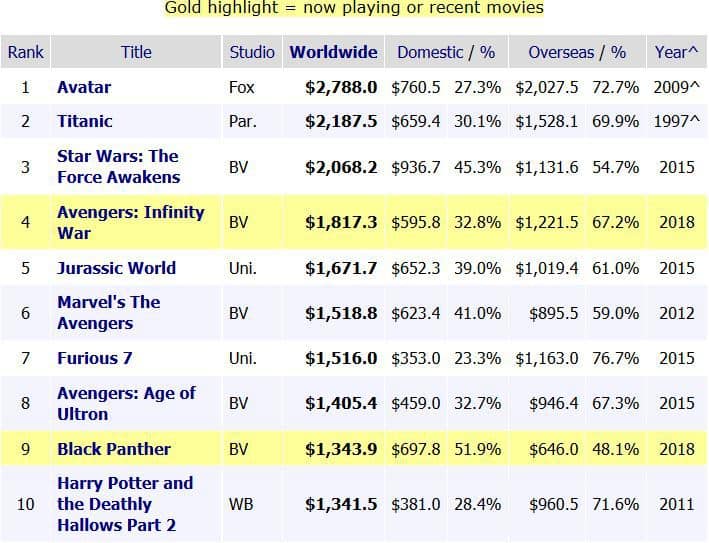Image resolution: width=709 pixels, height=543 pixels.
Task: Click Avengers: Age of Ultron link
Action: point(126,403)
